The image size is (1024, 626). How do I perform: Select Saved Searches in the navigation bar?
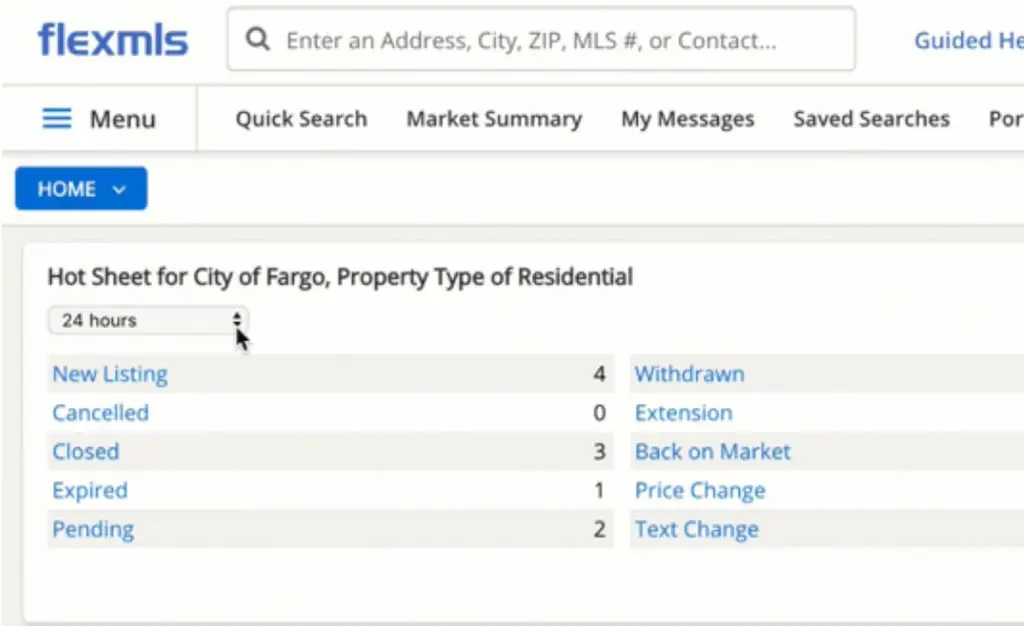click(871, 119)
